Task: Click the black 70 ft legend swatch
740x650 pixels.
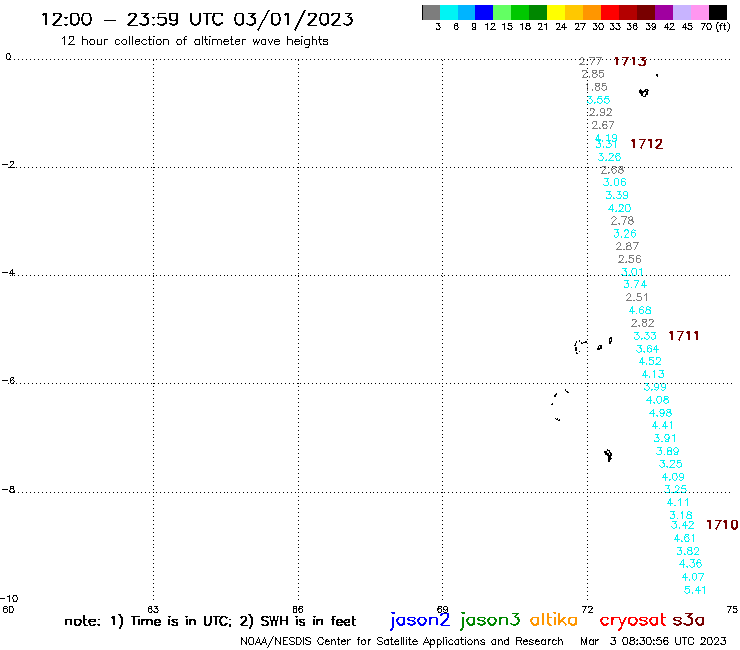Action: 717,12
